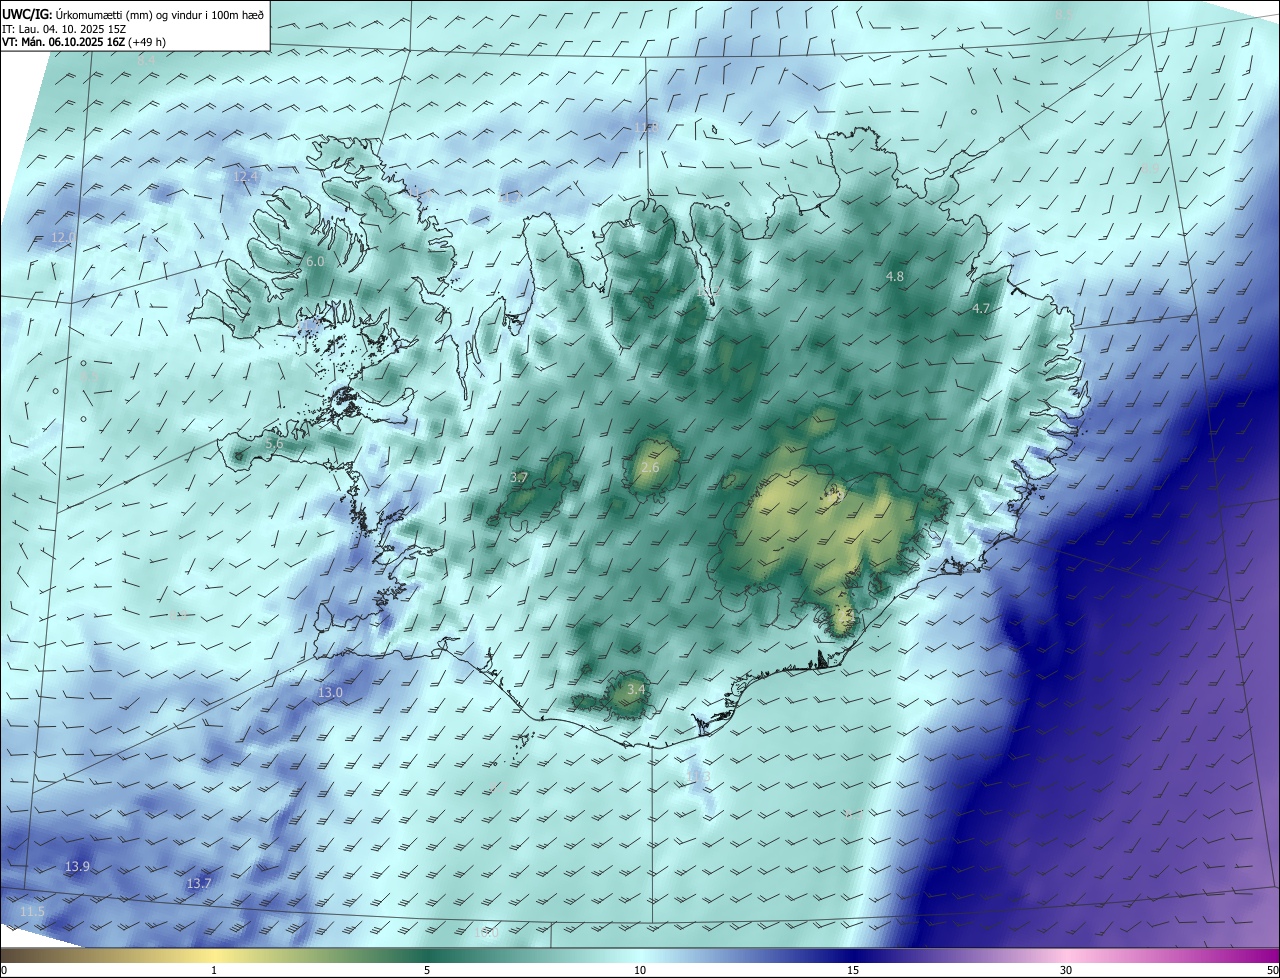Click the 13.9 value label

[77, 866]
